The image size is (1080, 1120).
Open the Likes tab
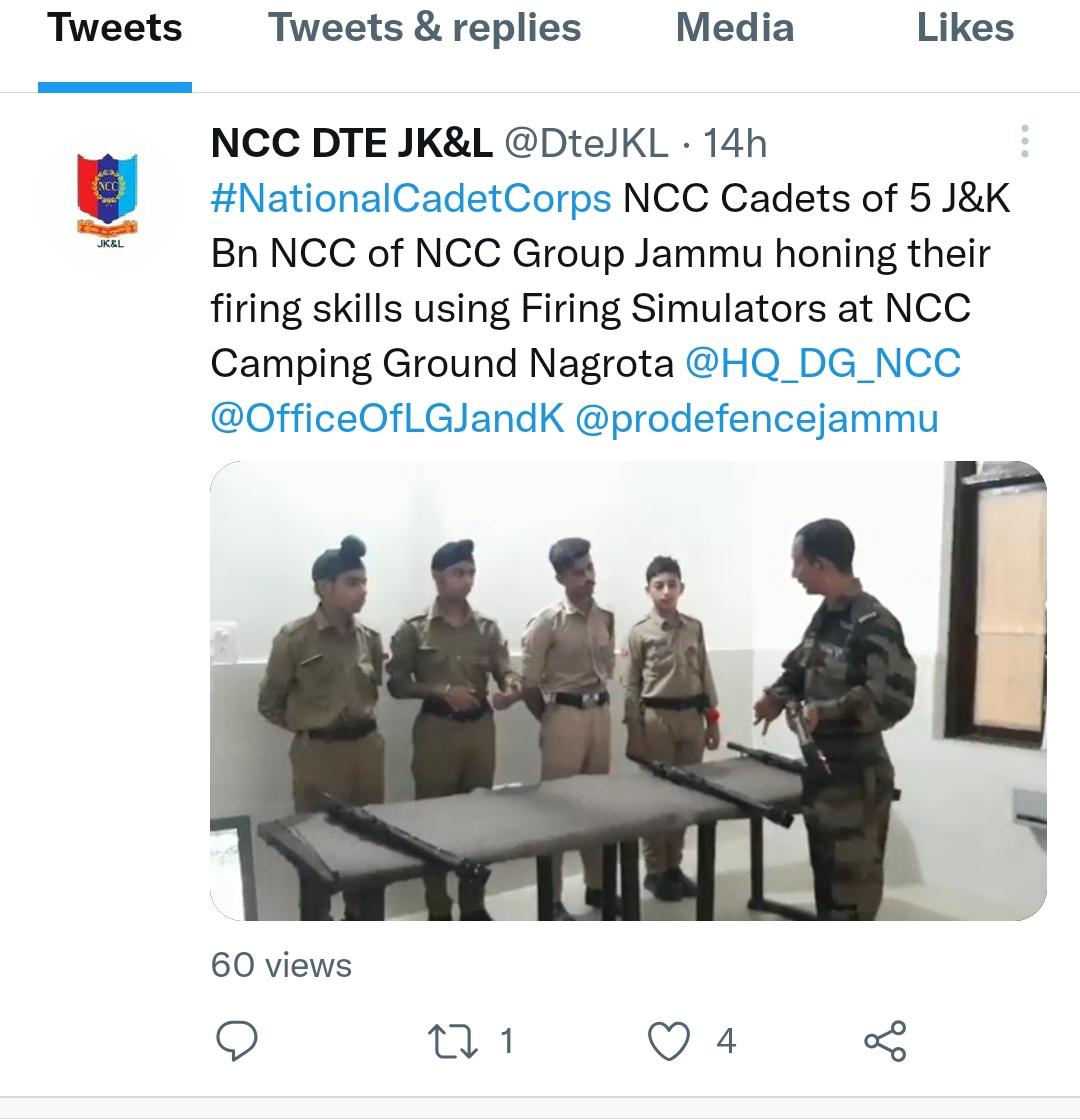[x=965, y=29]
